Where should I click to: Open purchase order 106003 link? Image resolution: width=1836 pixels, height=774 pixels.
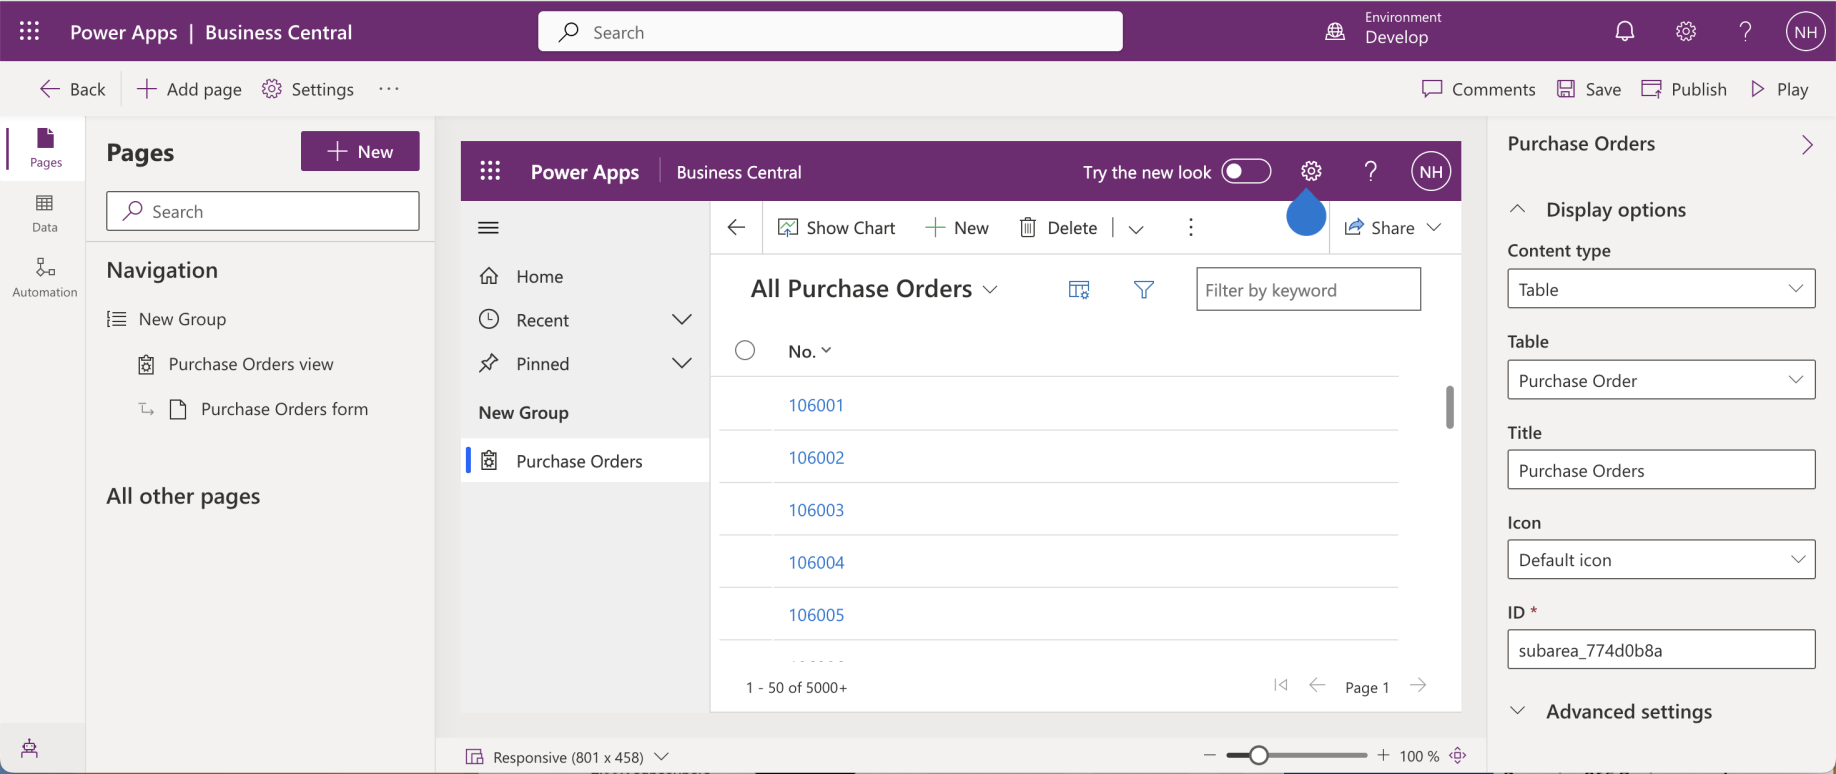[816, 510]
